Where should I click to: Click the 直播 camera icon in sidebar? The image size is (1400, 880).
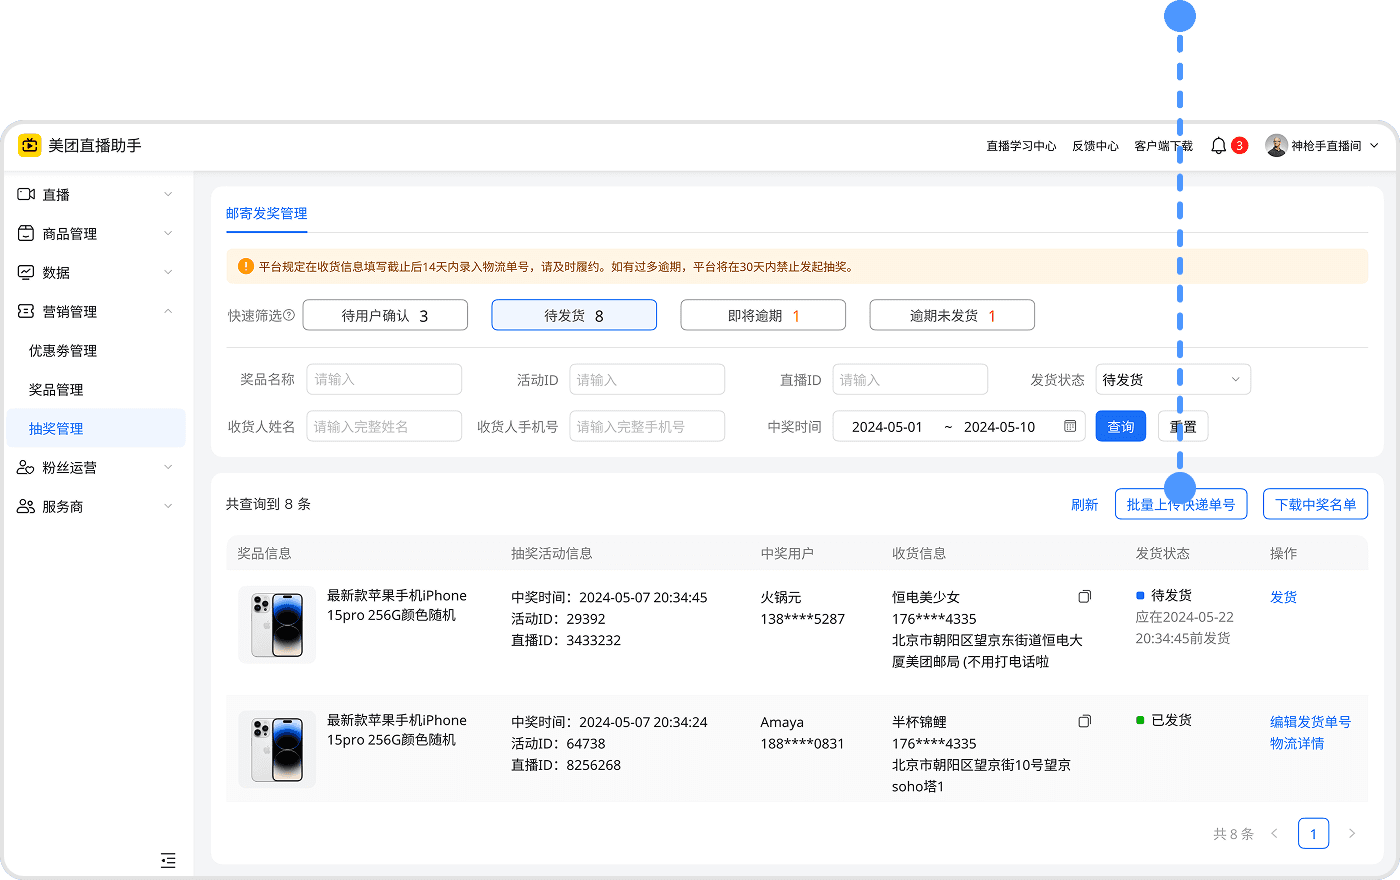[26, 194]
